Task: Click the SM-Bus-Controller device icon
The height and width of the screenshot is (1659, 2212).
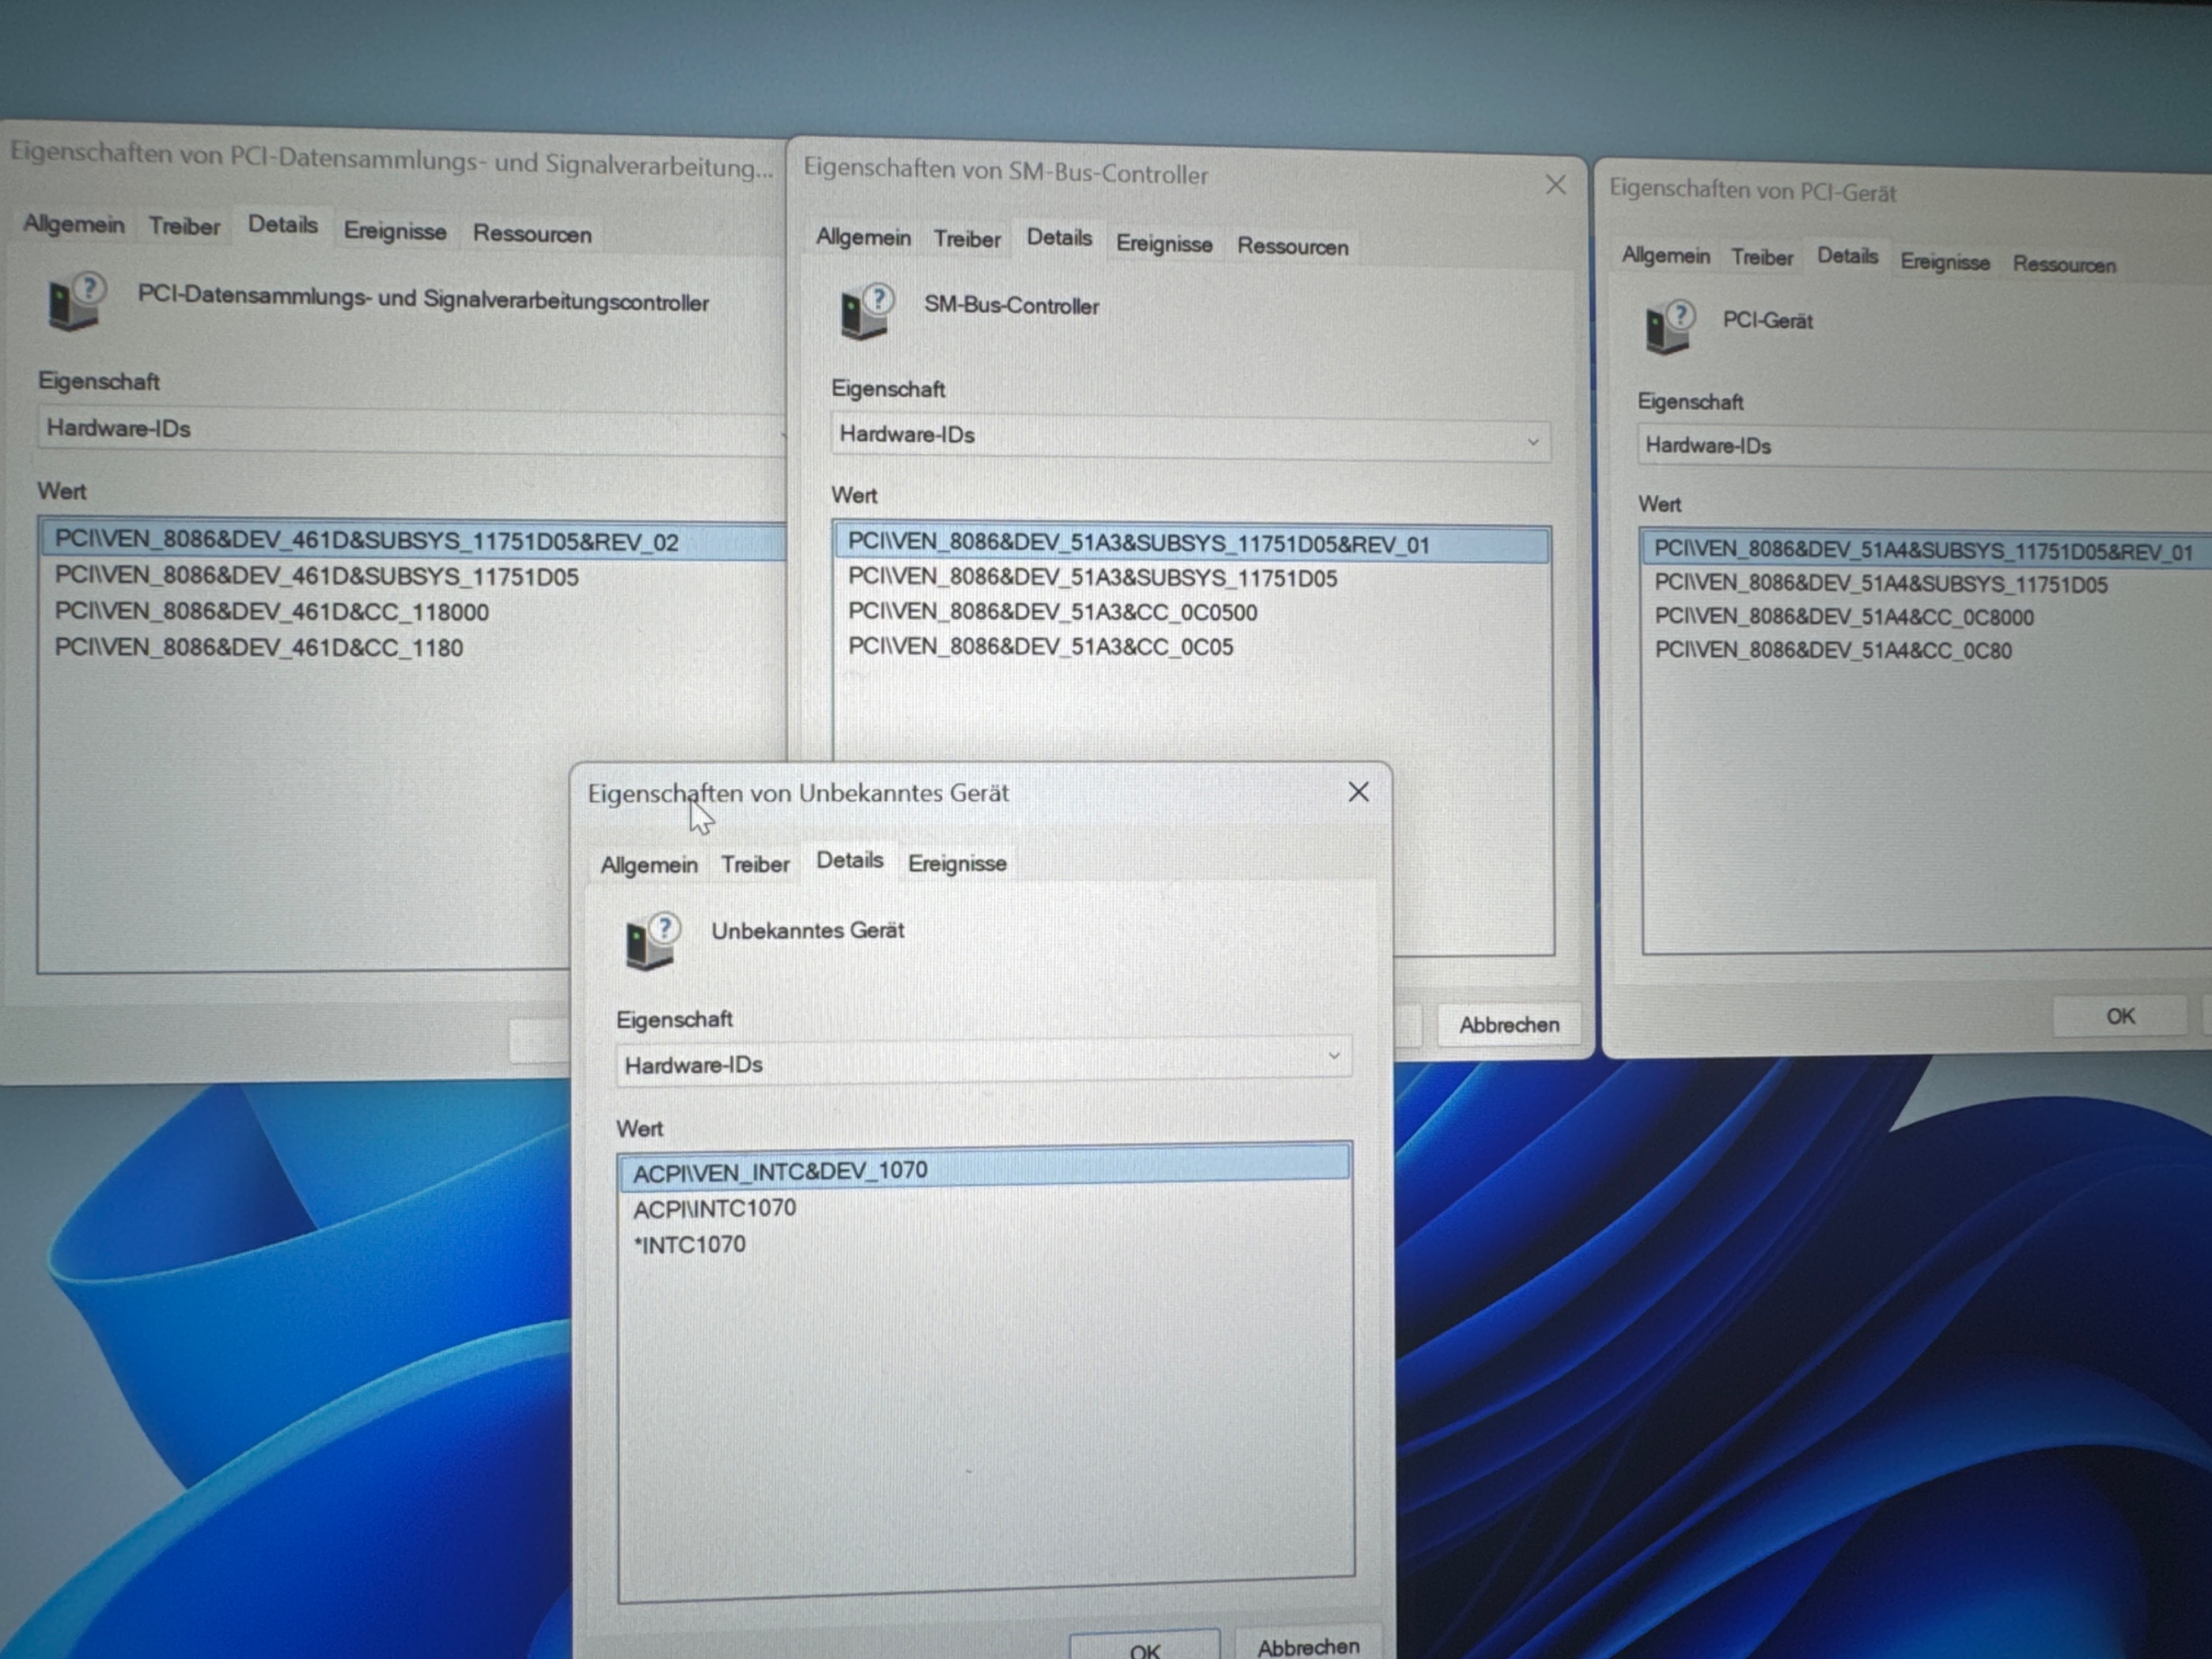Action: 866,311
